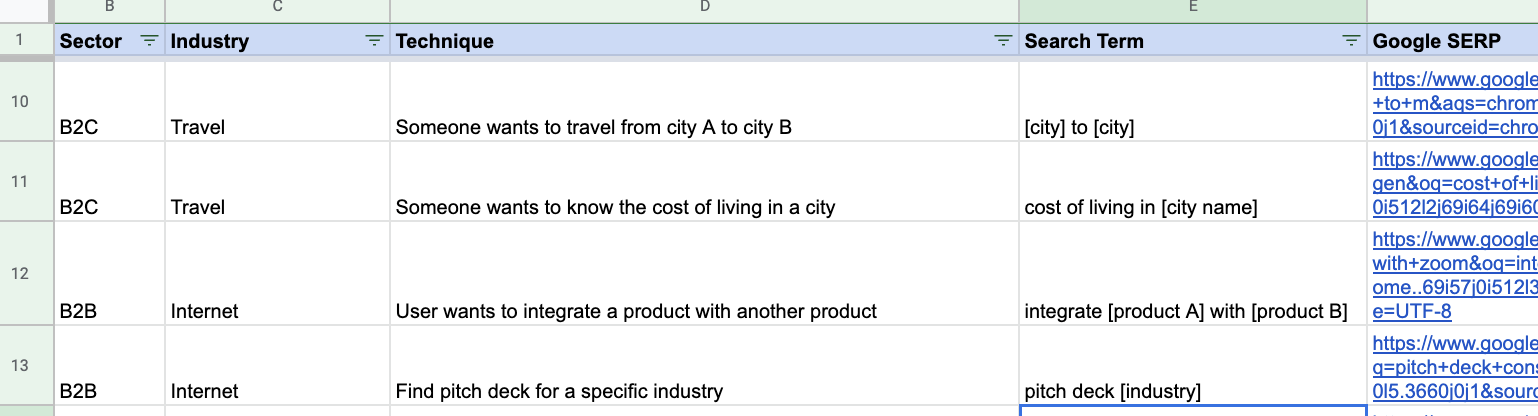Open the Sector column filter icon
1538x416 pixels.
(x=149, y=41)
